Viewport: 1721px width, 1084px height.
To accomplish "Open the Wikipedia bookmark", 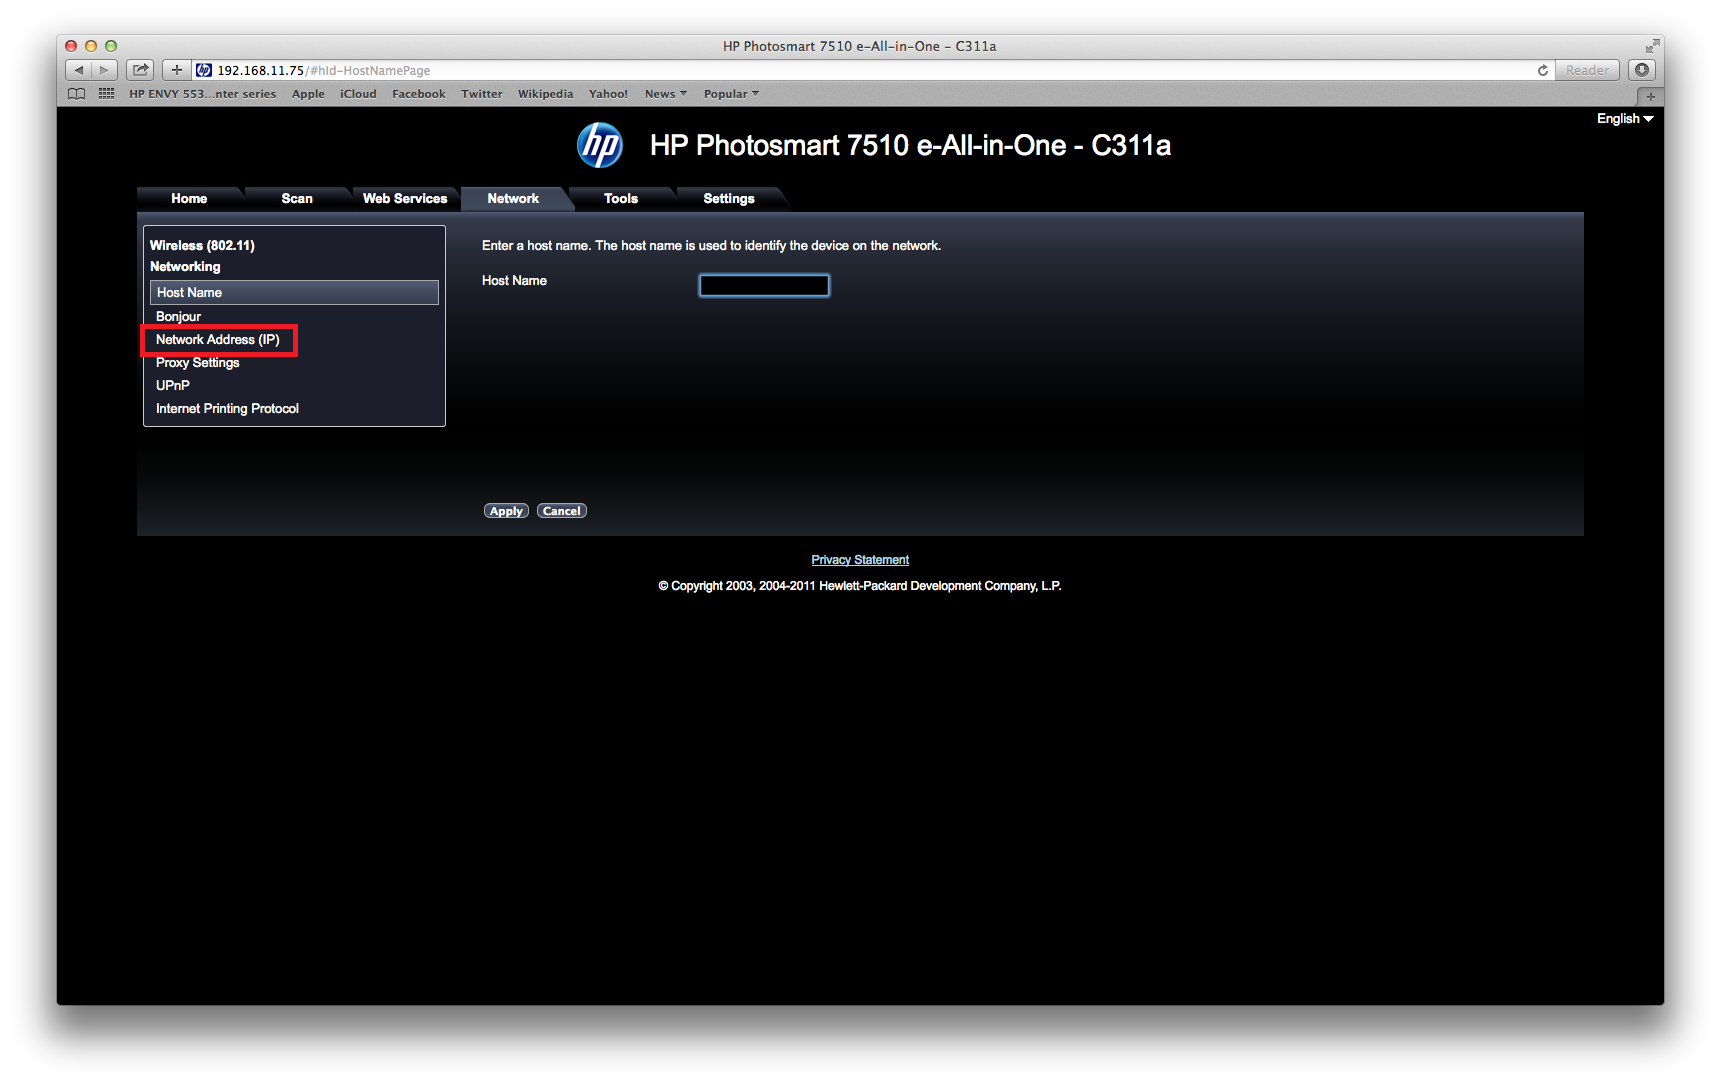I will [x=545, y=94].
